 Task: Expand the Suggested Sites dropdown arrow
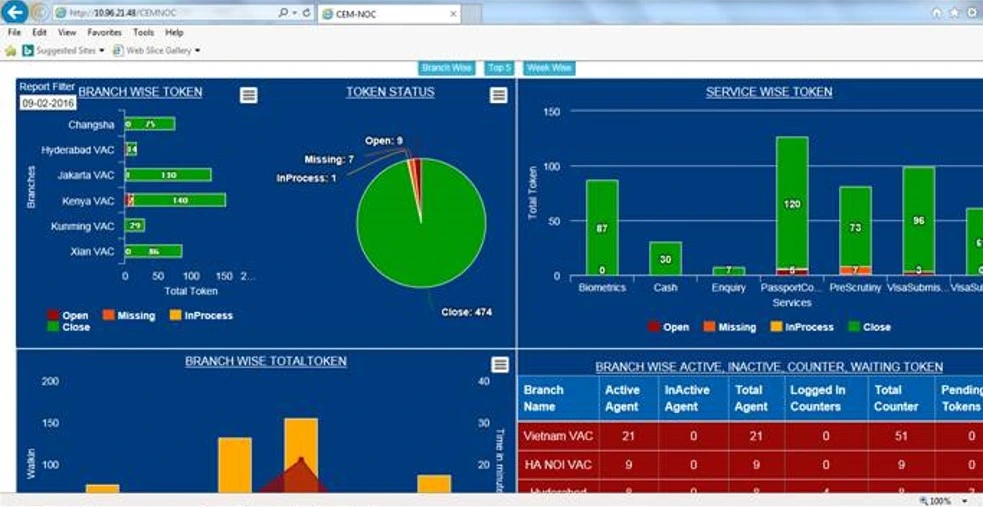[x=102, y=51]
